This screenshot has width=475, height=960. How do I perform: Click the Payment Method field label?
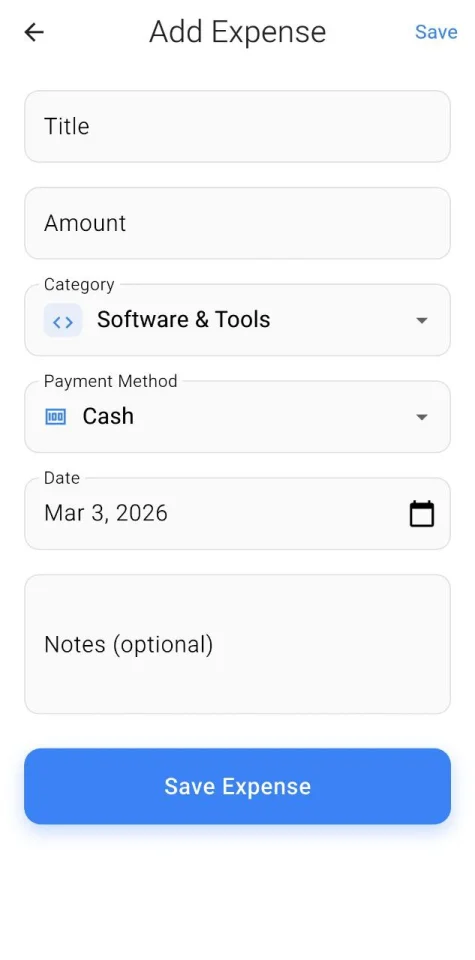click(111, 381)
